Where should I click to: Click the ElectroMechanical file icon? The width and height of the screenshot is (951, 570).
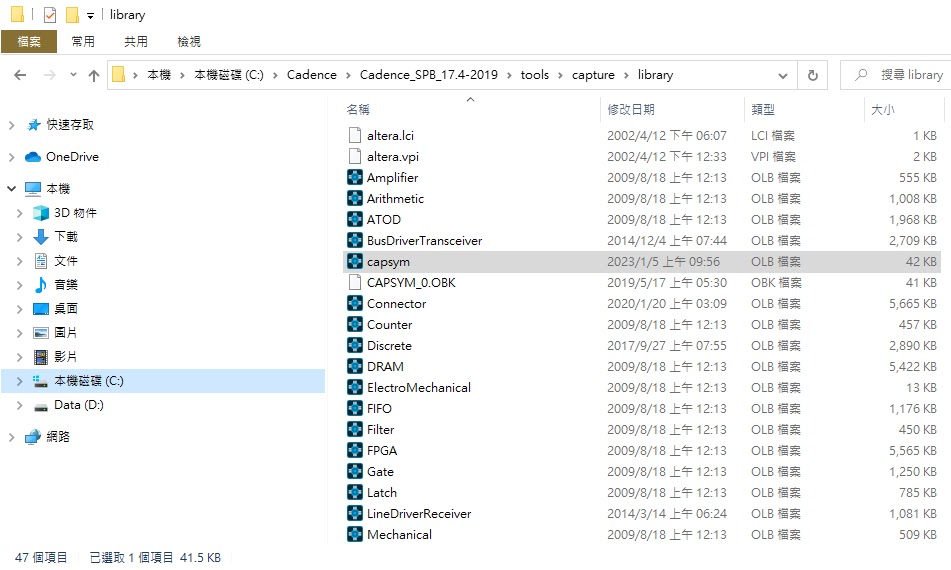coord(355,387)
